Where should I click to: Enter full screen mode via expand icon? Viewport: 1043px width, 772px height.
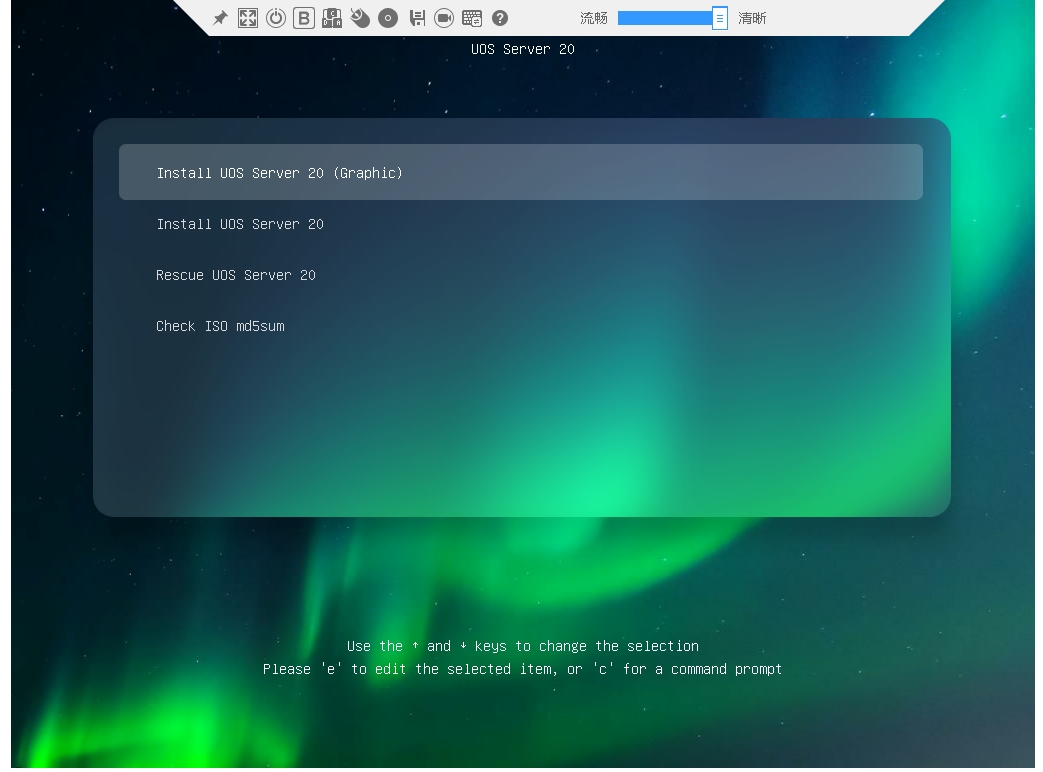coord(248,18)
